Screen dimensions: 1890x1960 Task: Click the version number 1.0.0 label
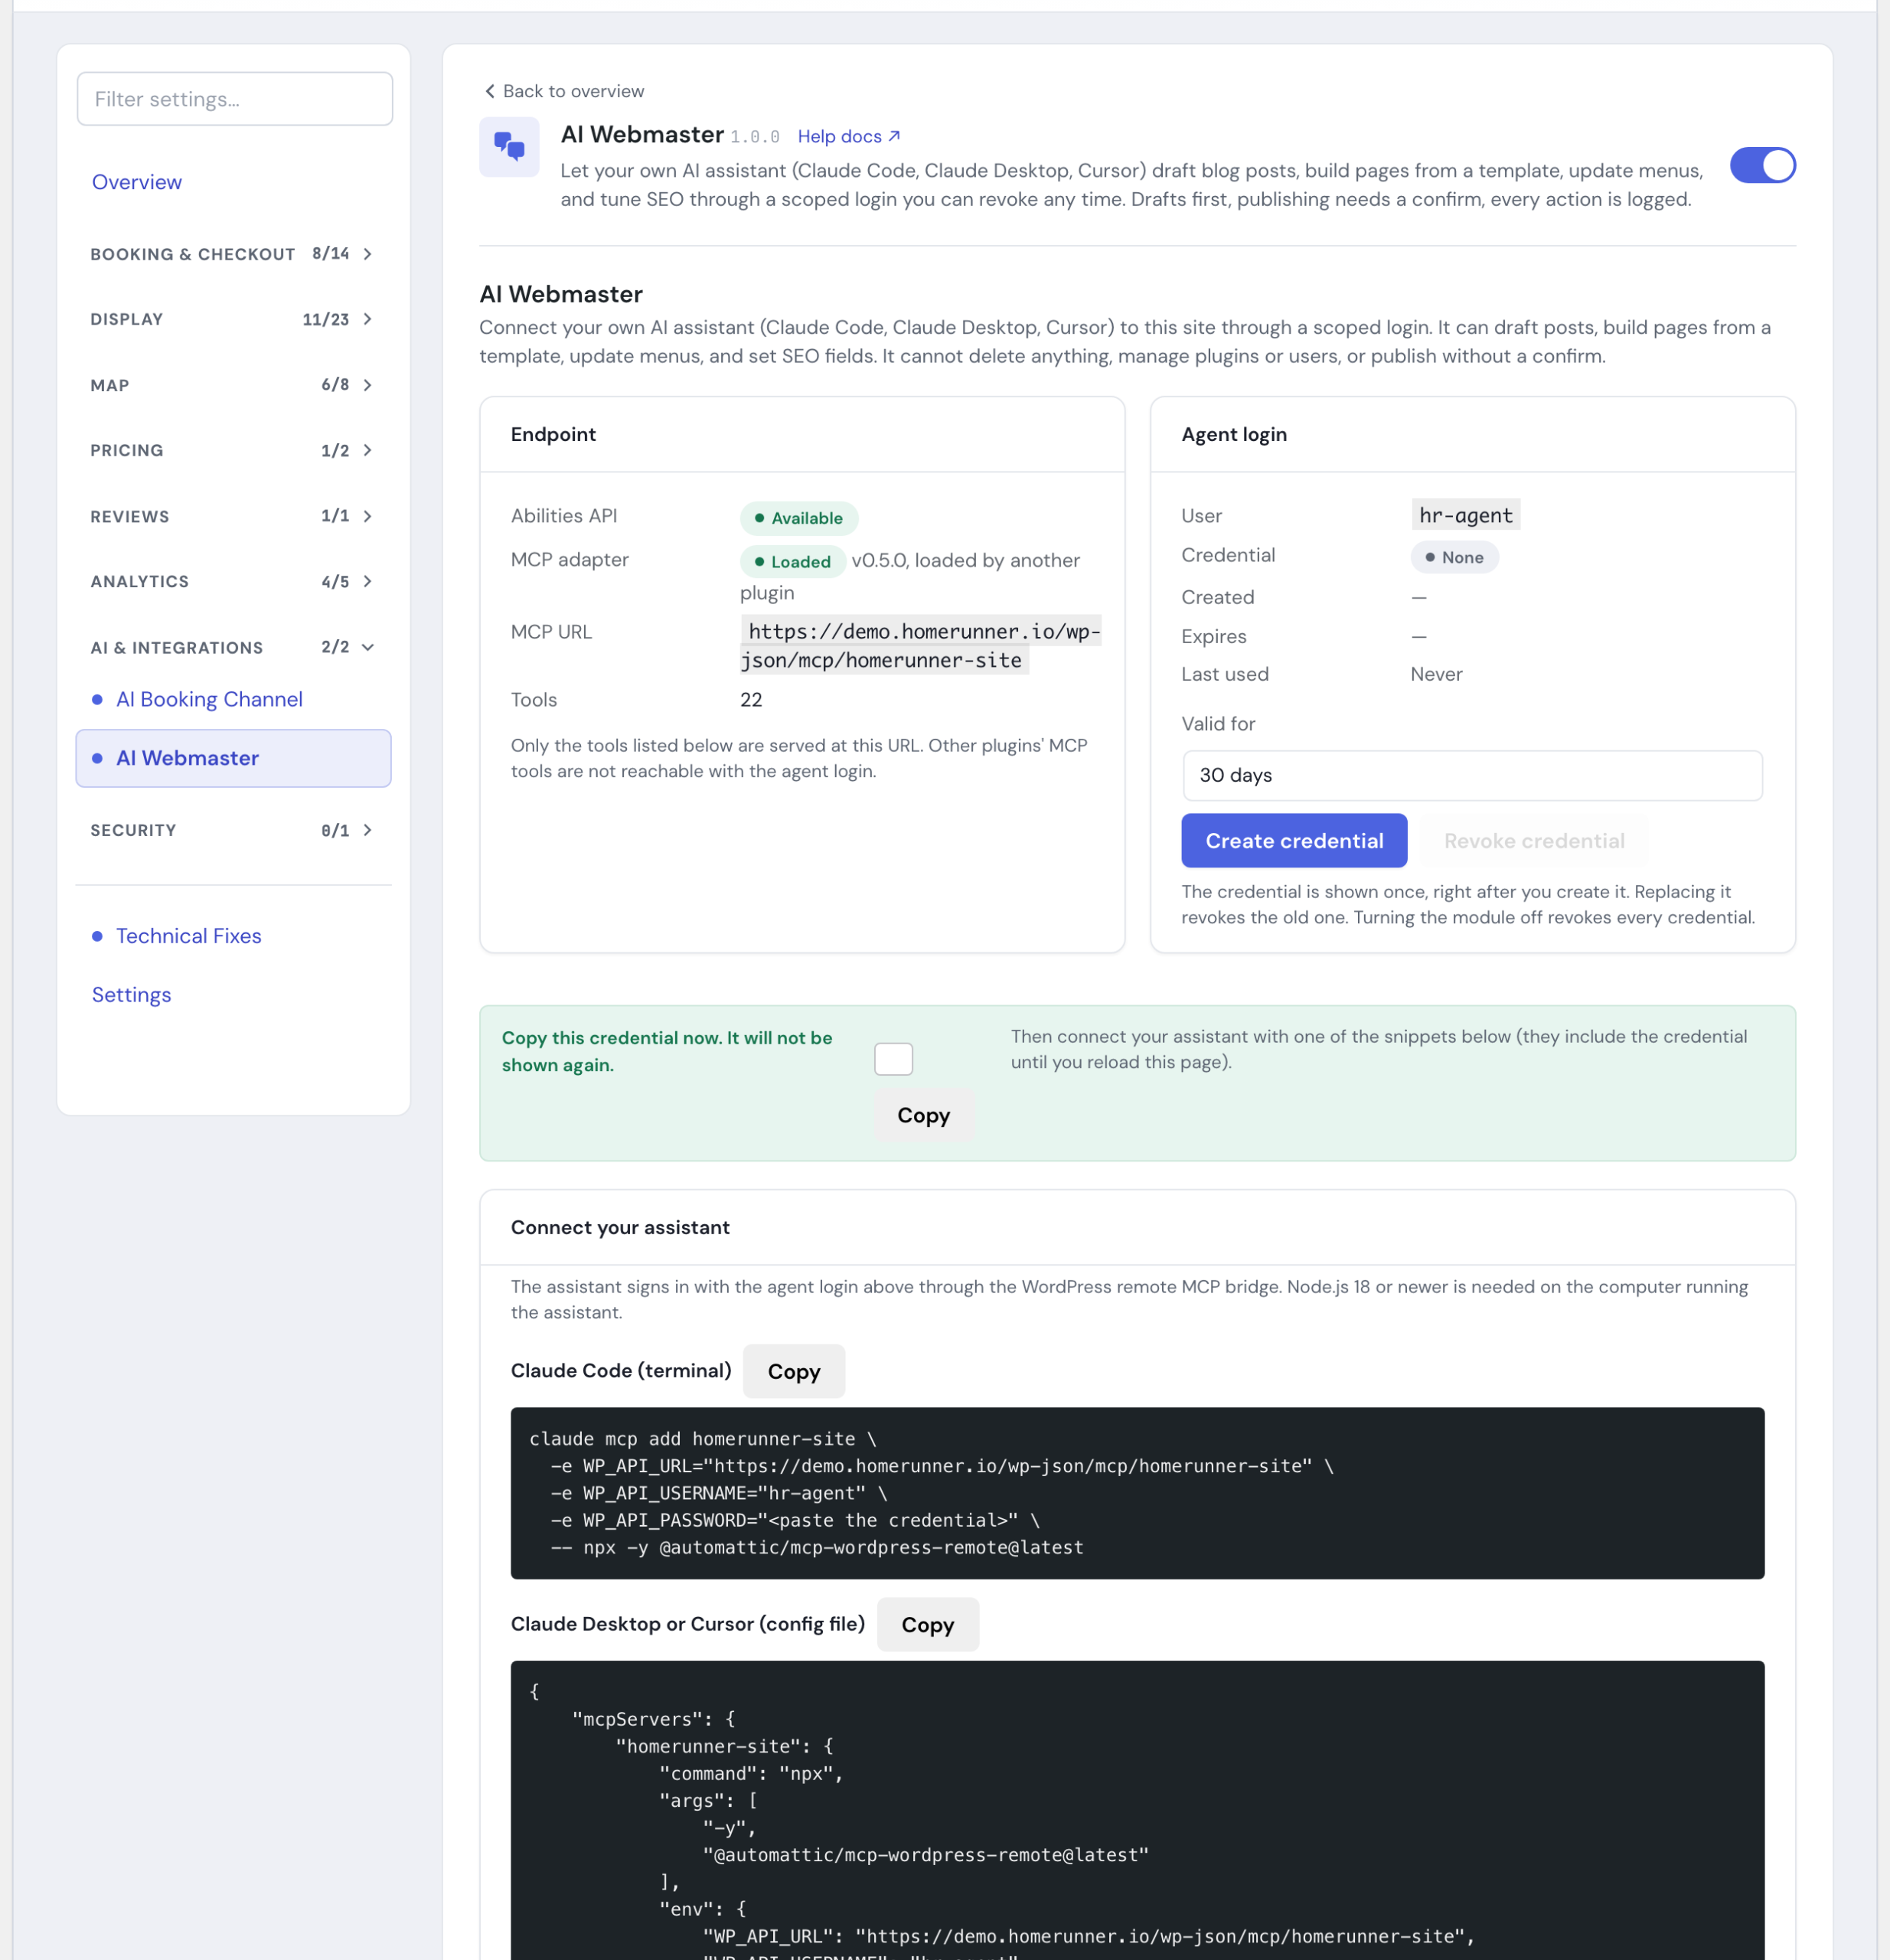tap(754, 137)
